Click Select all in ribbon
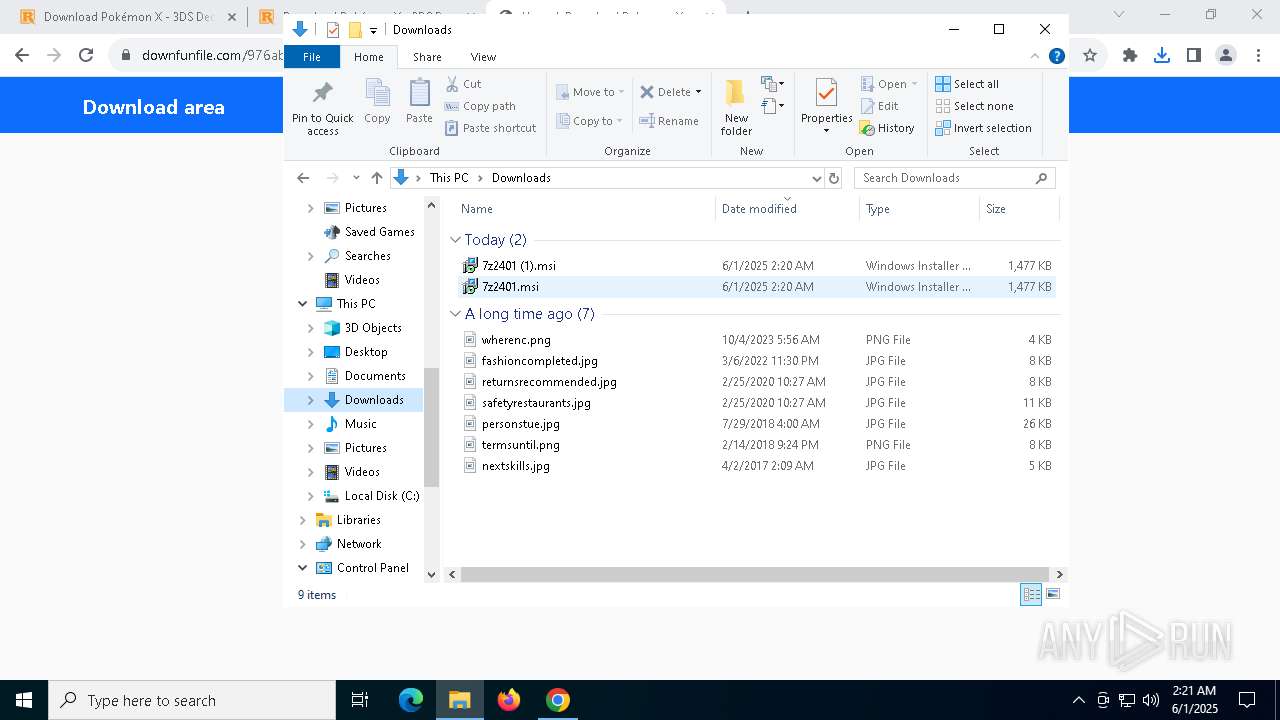The height and width of the screenshot is (720, 1280). point(967,84)
